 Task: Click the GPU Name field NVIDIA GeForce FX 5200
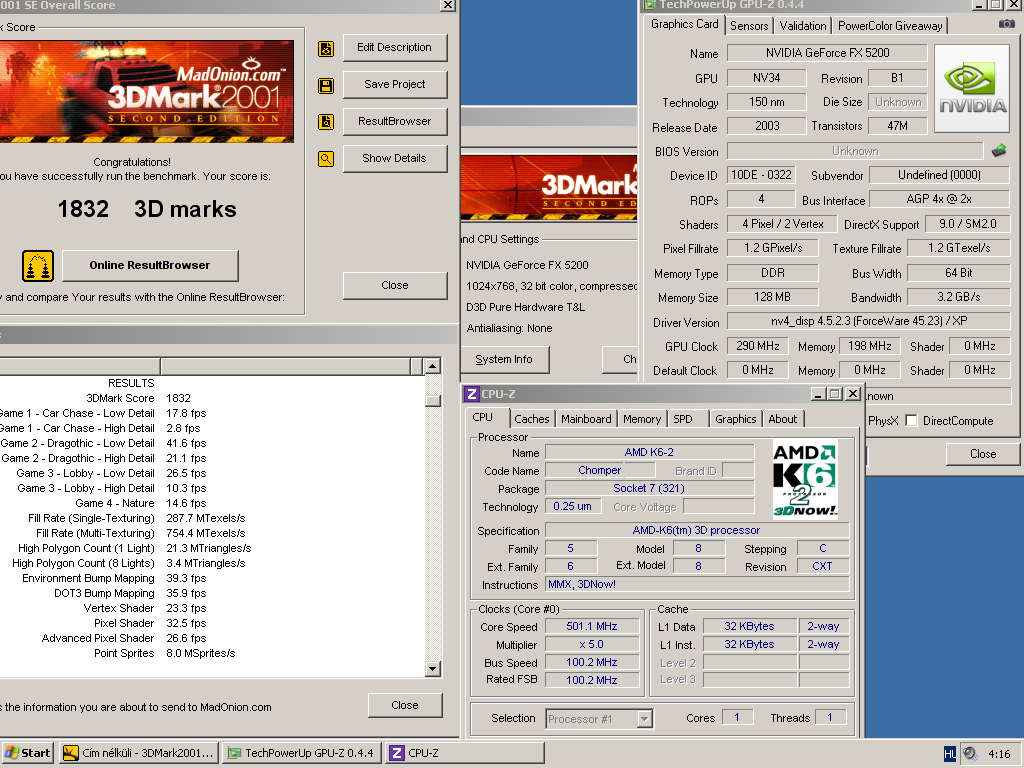tap(827, 53)
